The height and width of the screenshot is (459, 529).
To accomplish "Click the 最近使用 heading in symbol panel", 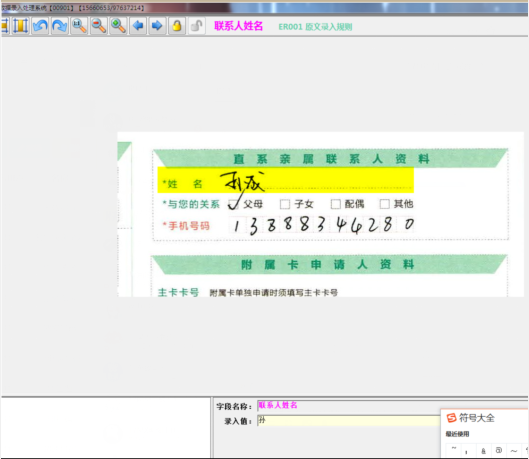I will pos(457,434).
